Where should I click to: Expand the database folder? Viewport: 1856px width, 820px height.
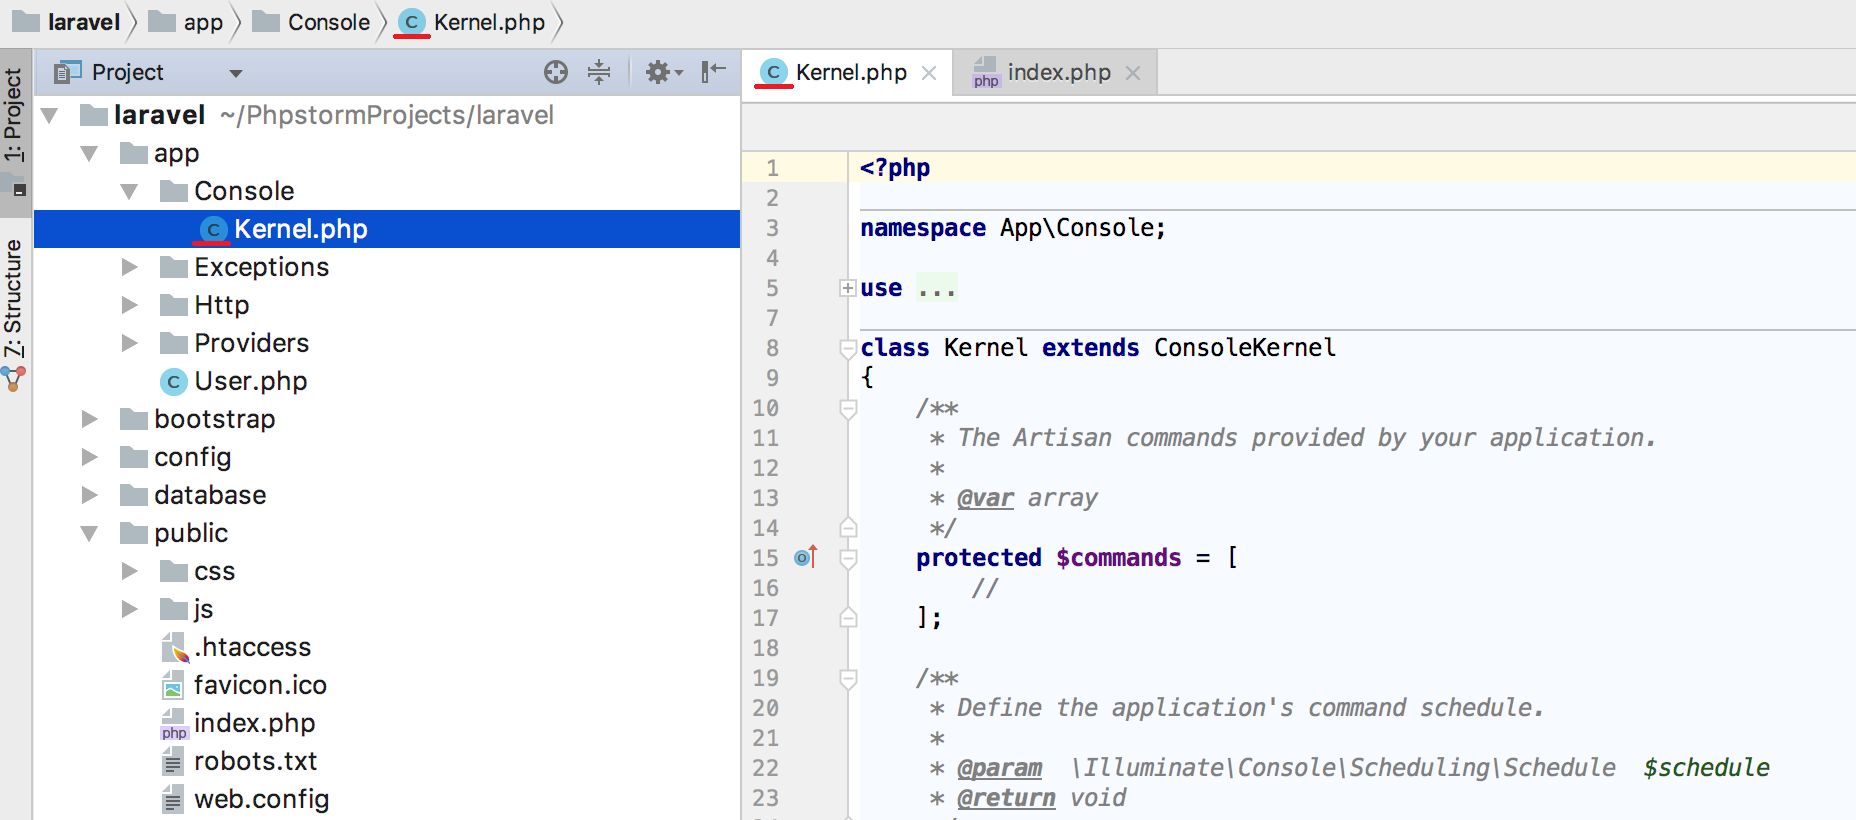(x=89, y=495)
